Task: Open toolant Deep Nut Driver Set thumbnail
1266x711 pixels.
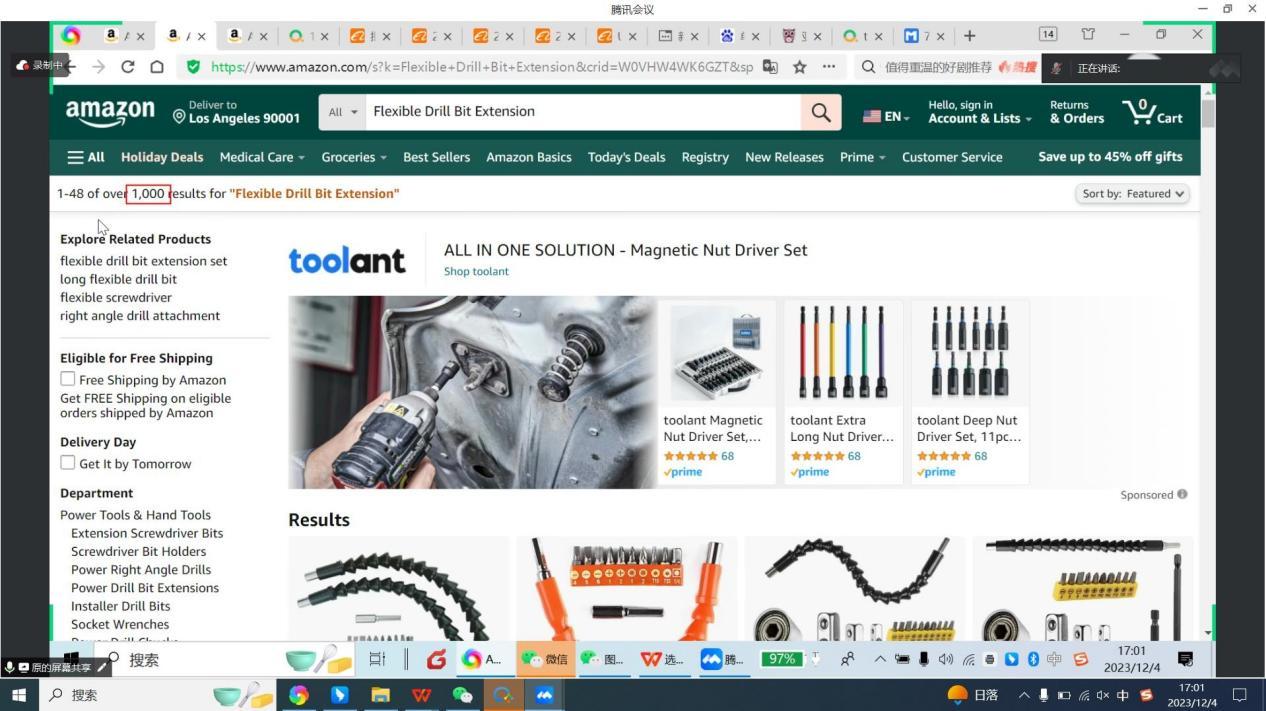Action: coord(970,354)
